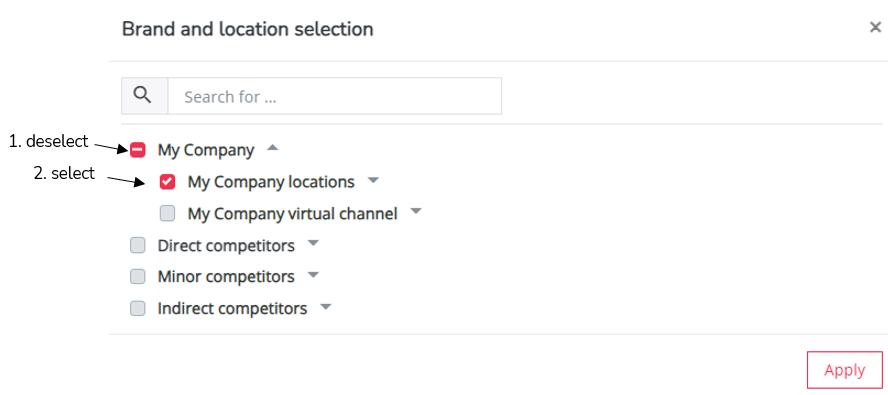Enable the Direct competitors checkbox
Viewport: 888px width, 395px height.
(x=138, y=245)
